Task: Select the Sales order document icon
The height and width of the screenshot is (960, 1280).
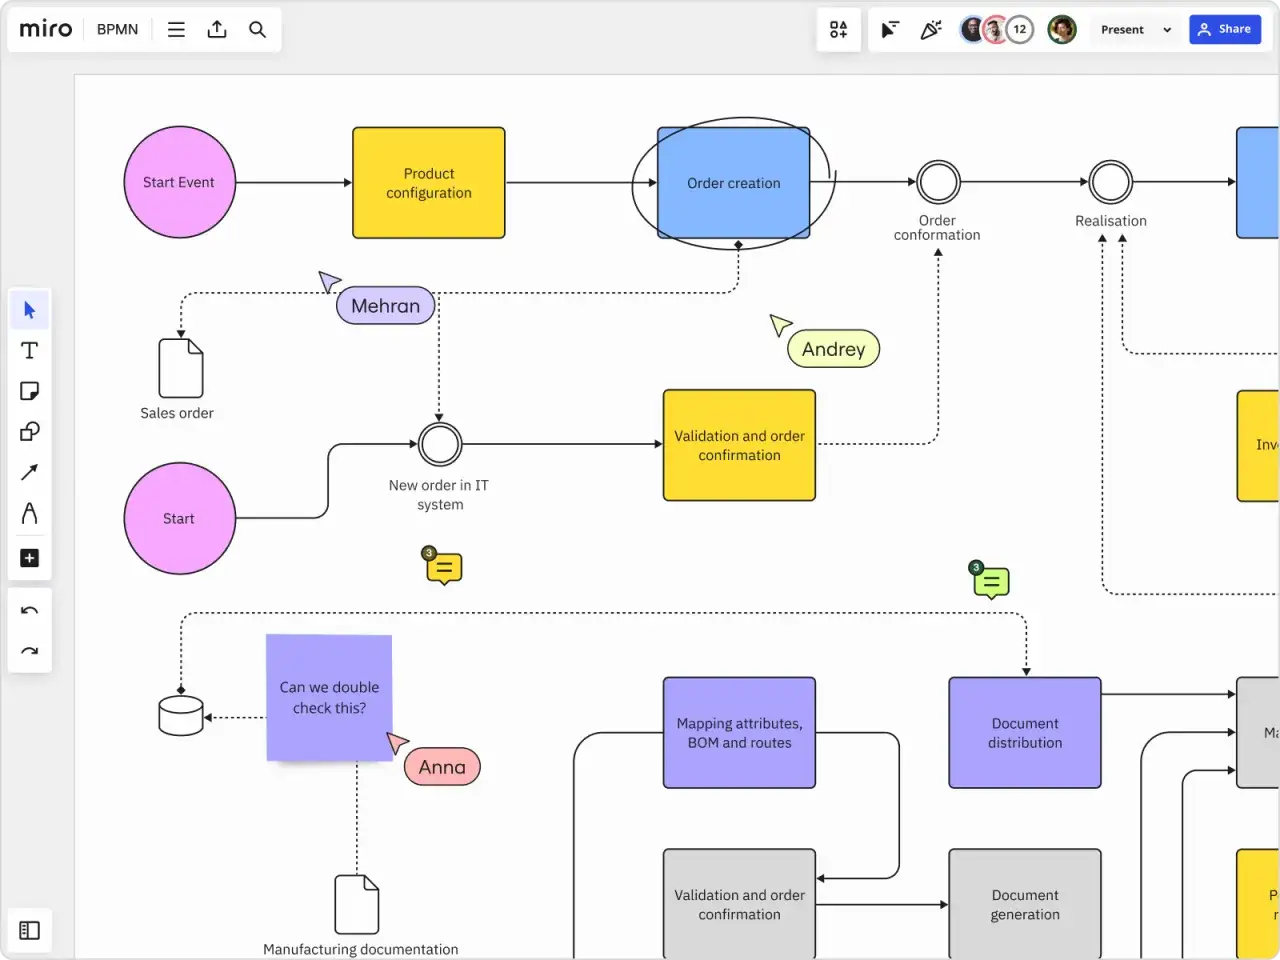Action: click(x=181, y=368)
